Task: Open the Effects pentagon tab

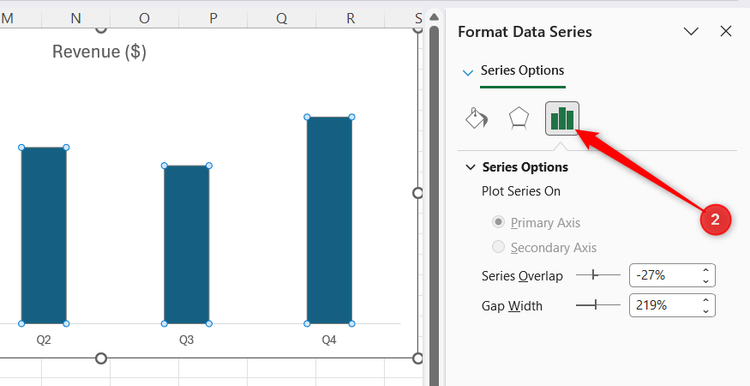Action: pos(519,118)
